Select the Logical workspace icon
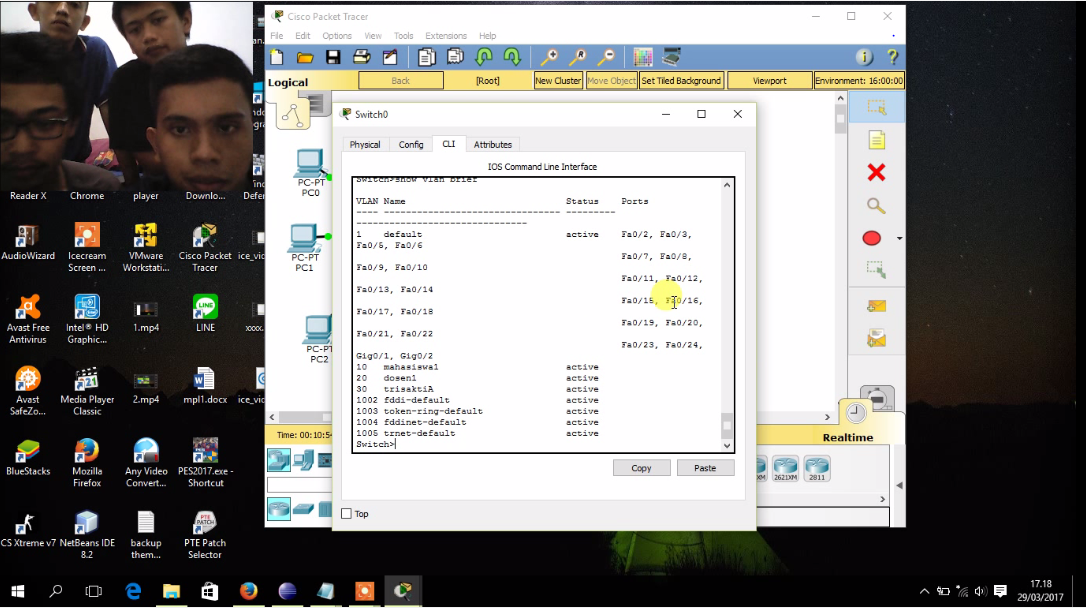Screen dimensions: 1086x608 (x=292, y=115)
